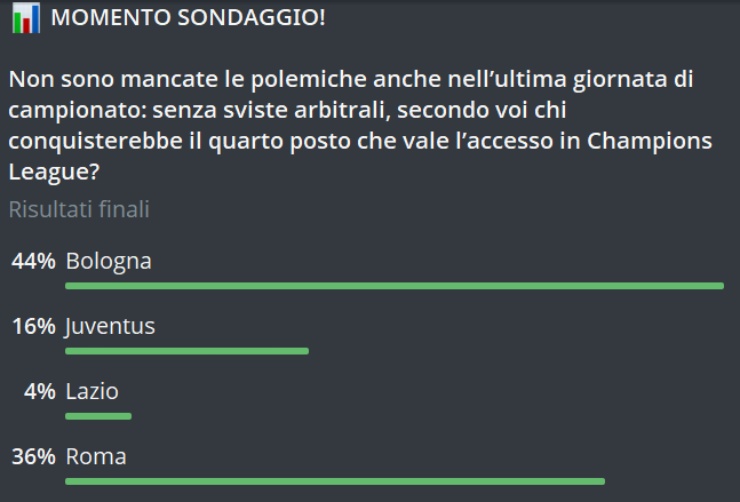Click Bologna's green result bar
740x502 pixels.
click(394, 286)
